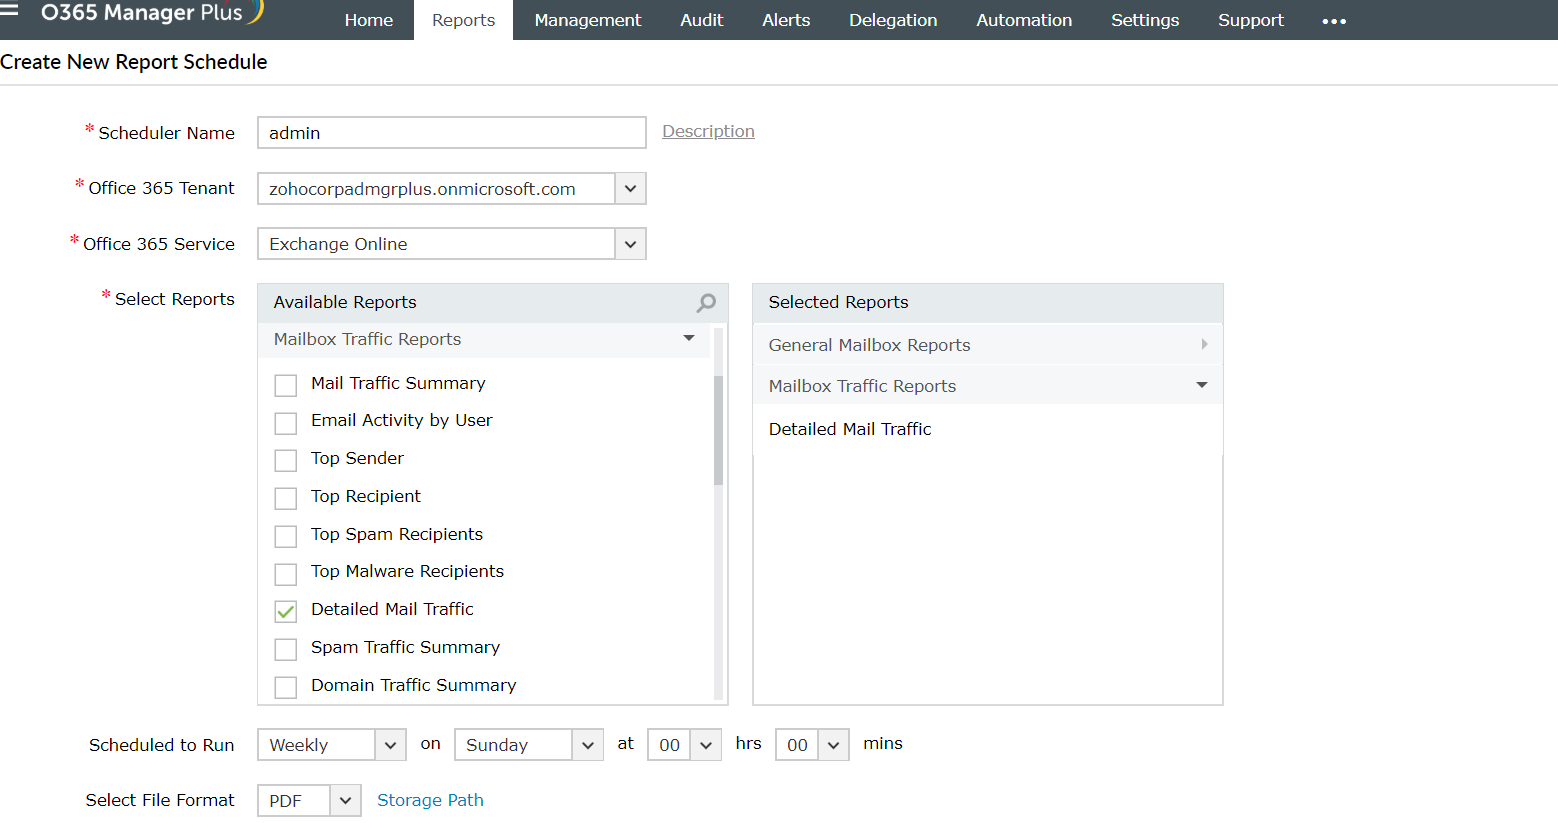Image resolution: width=1558 pixels, height=823 pixels.
Task: Open the Weekly frequency dropdown
Action: [x=390, y=745]
